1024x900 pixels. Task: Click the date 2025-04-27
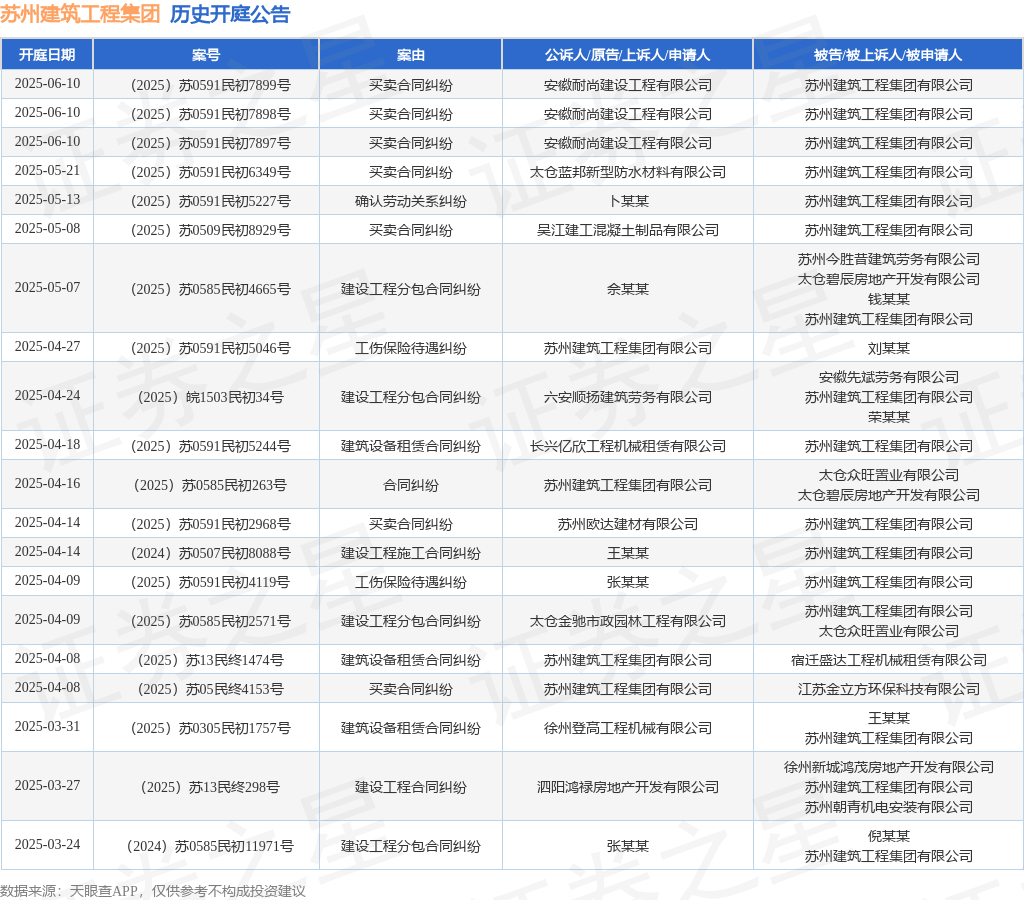click(x=47, y=346)
